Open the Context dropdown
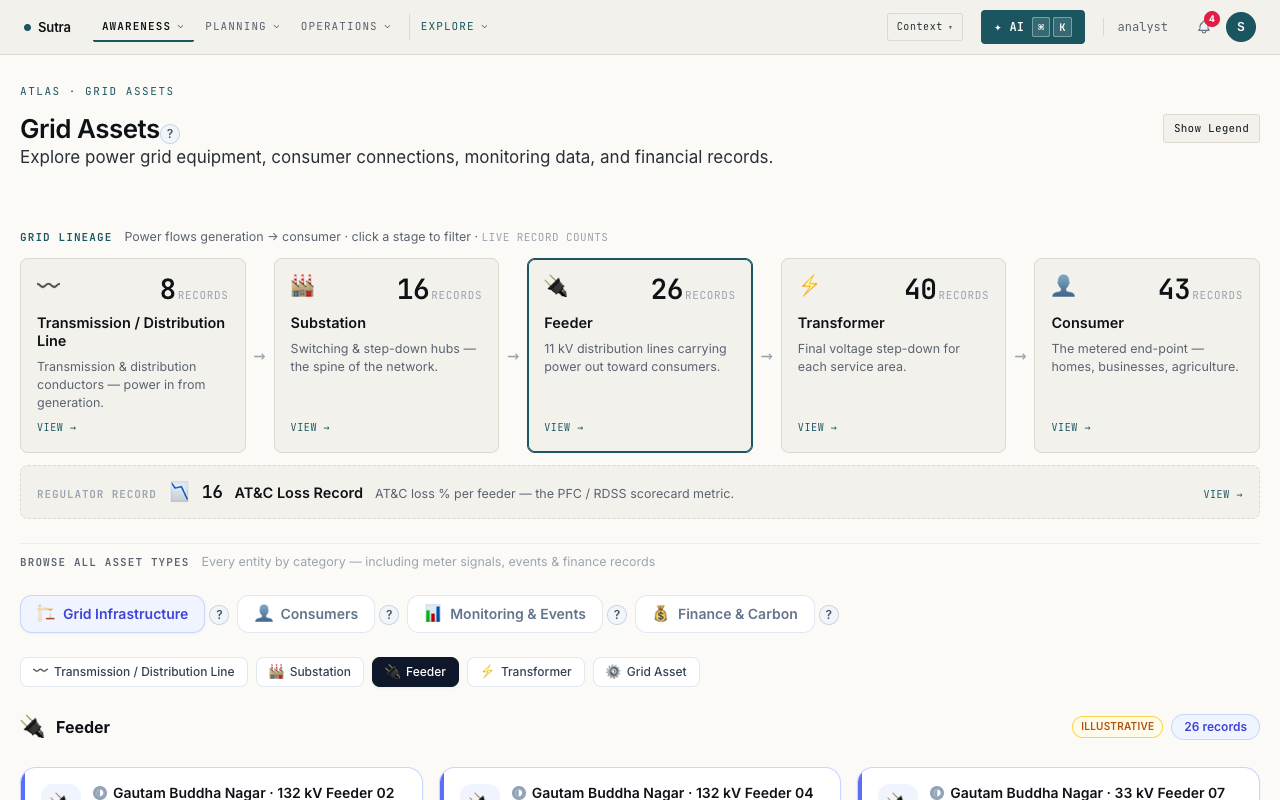This screenshot has height=800, width=1280. [925, 27]
